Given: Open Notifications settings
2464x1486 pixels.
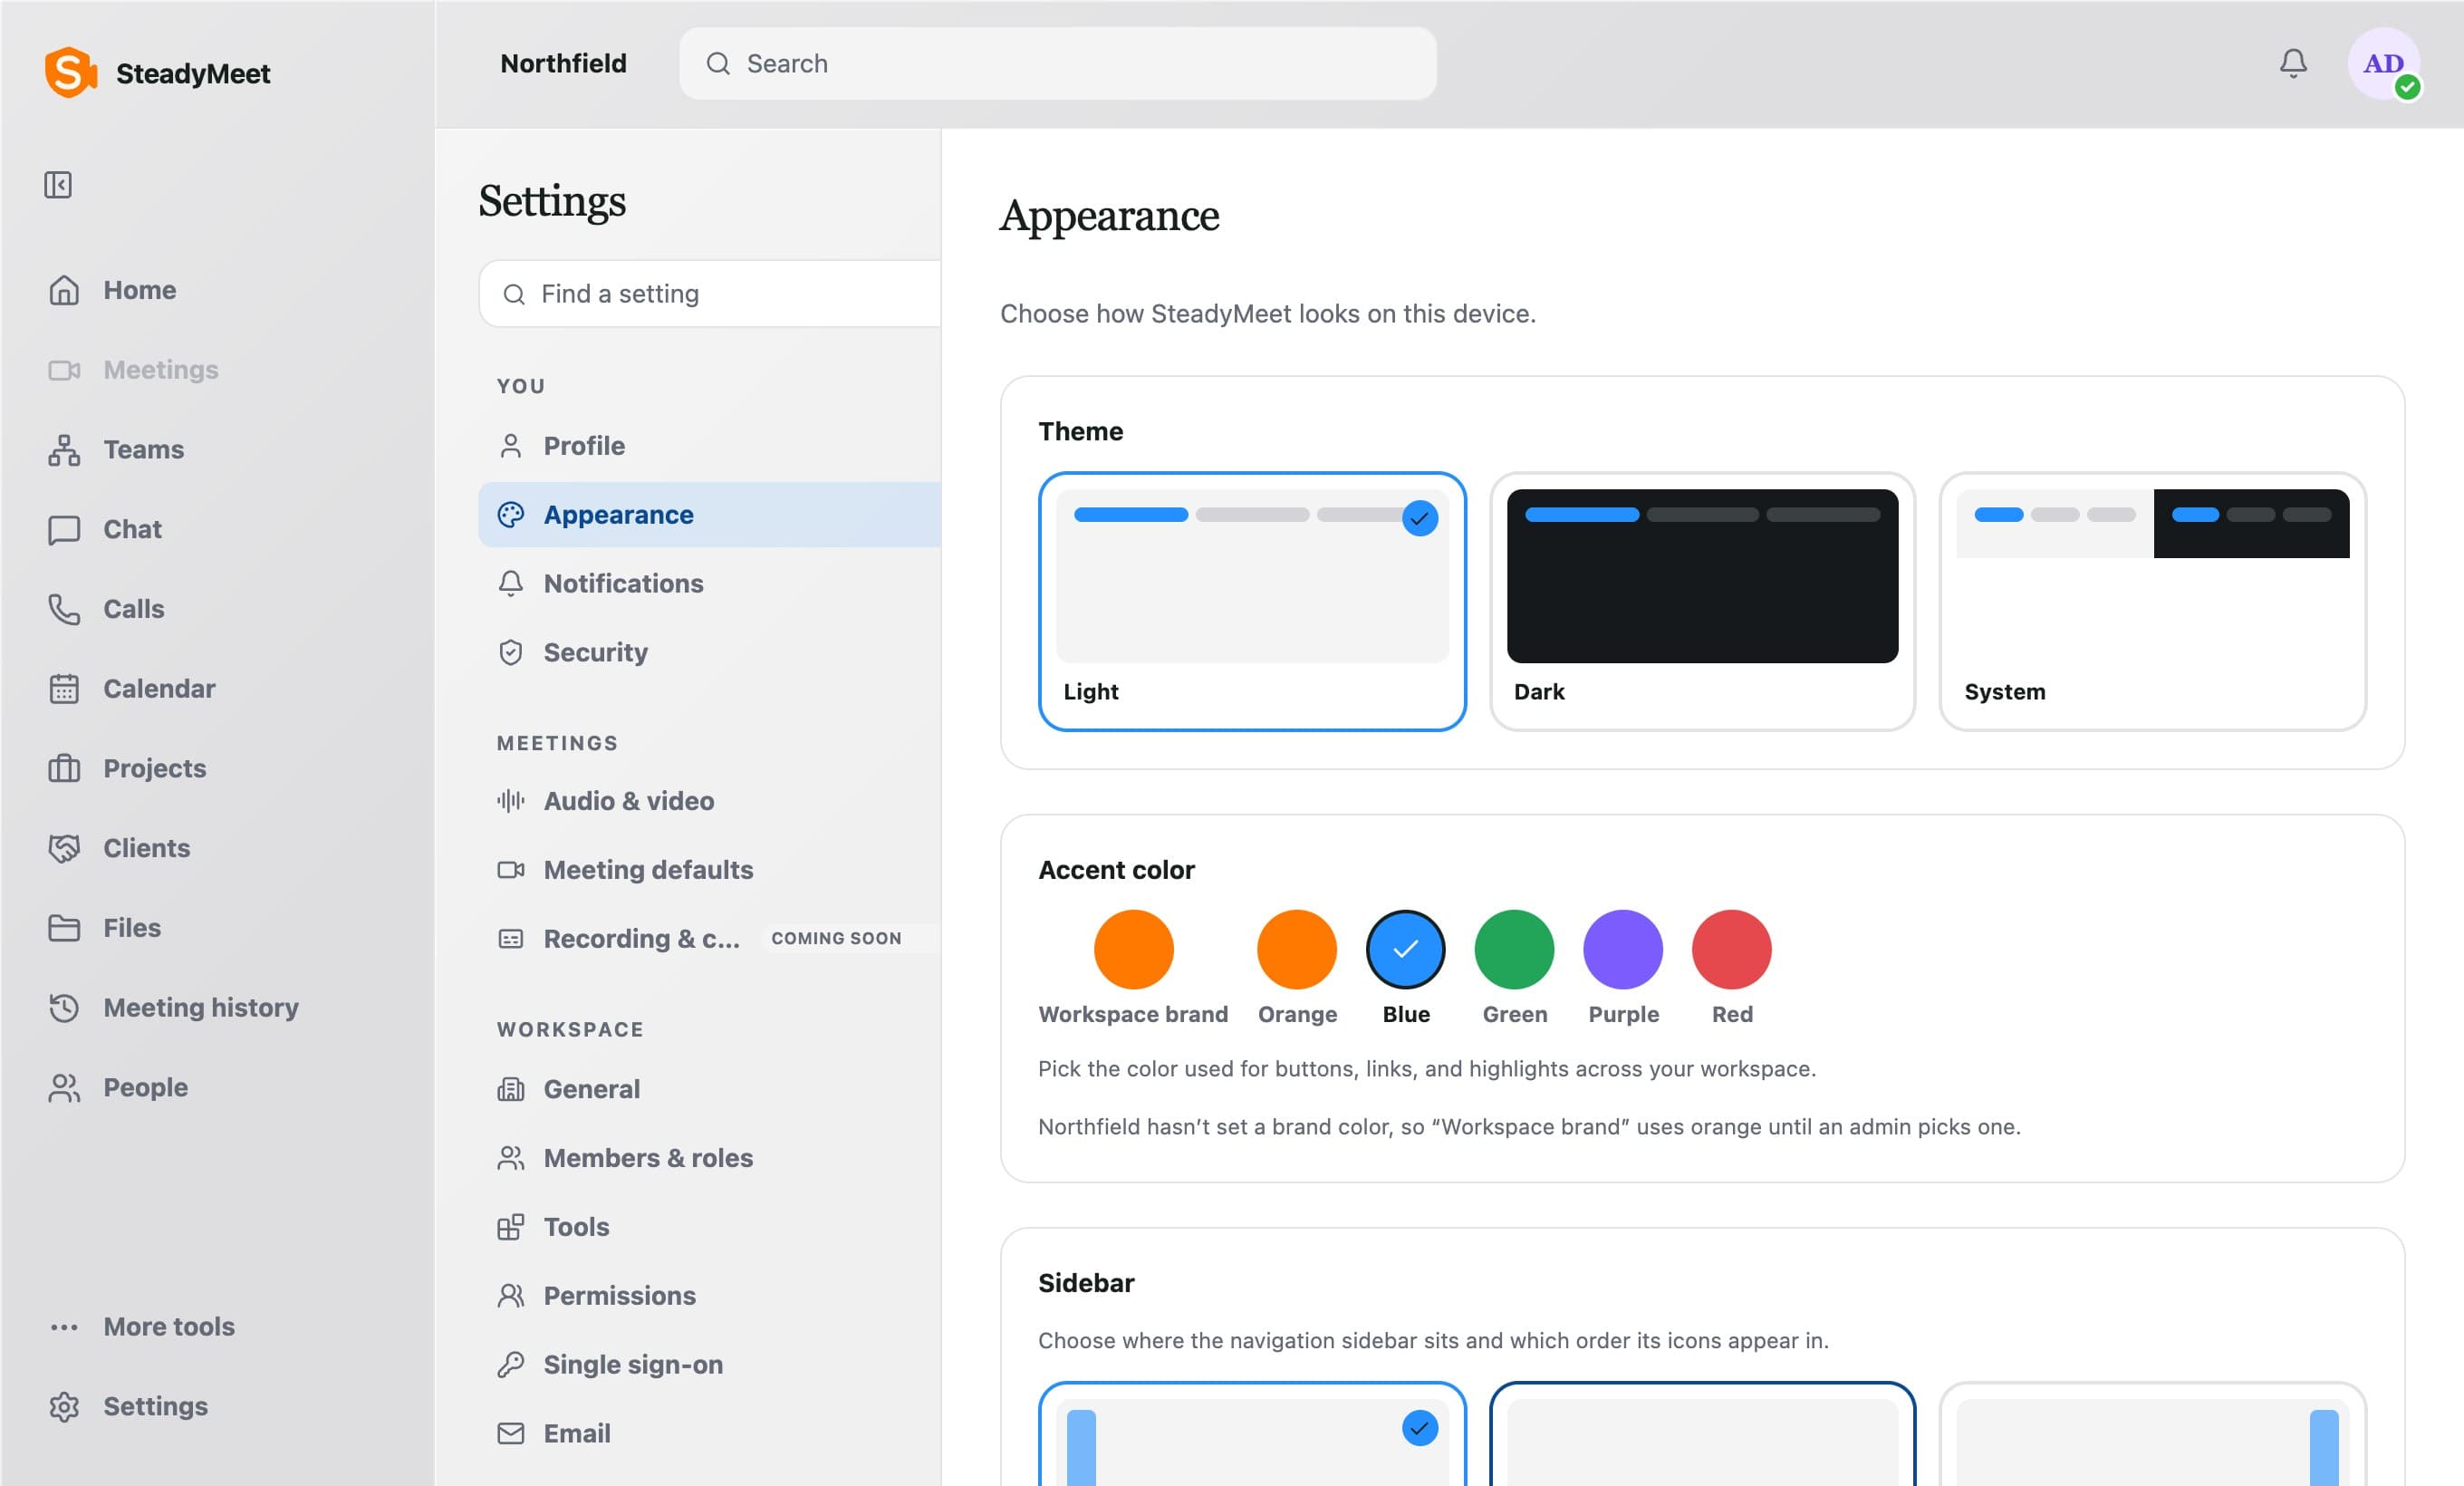Looking at the screenshot, I should (709, 584).
